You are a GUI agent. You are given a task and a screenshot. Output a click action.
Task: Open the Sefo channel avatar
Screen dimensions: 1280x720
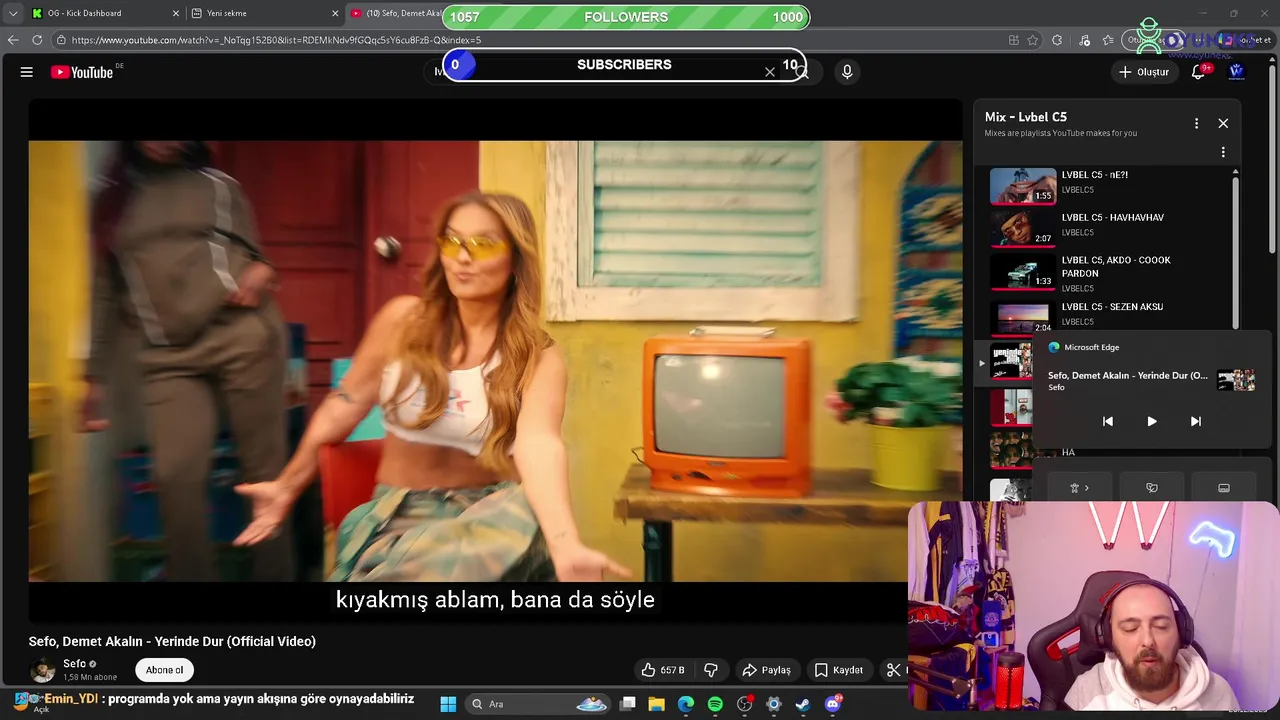click(43, 670)
